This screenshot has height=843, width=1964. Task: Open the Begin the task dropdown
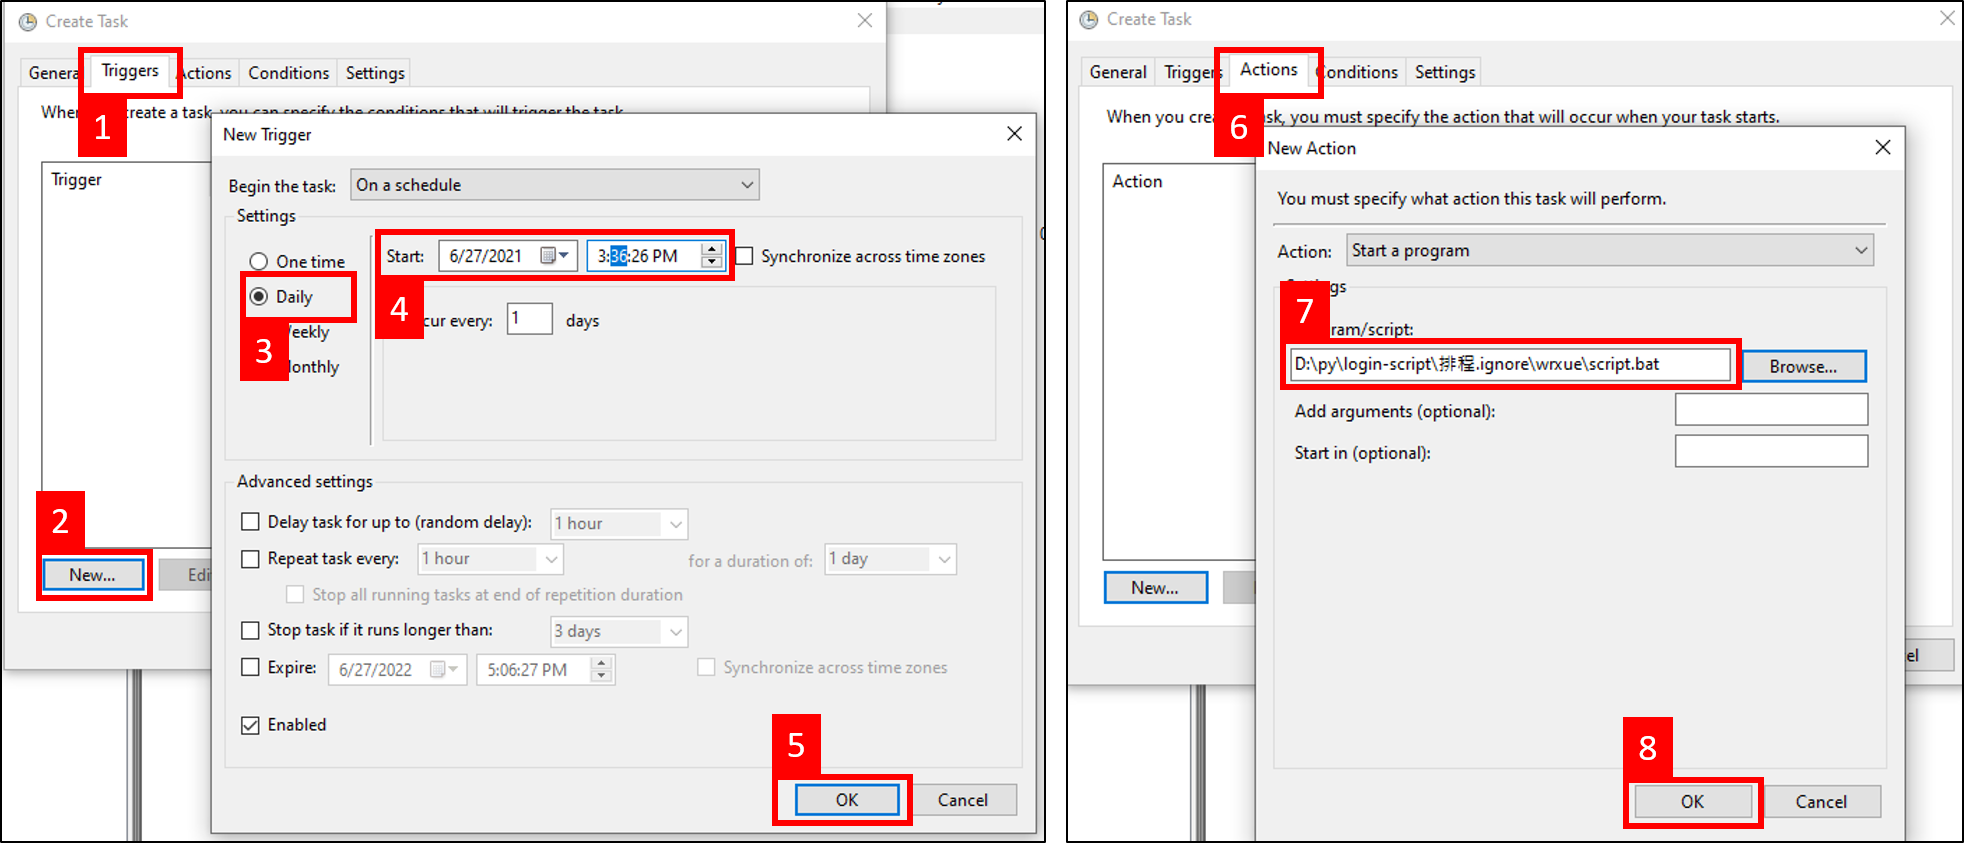point(555,185)
